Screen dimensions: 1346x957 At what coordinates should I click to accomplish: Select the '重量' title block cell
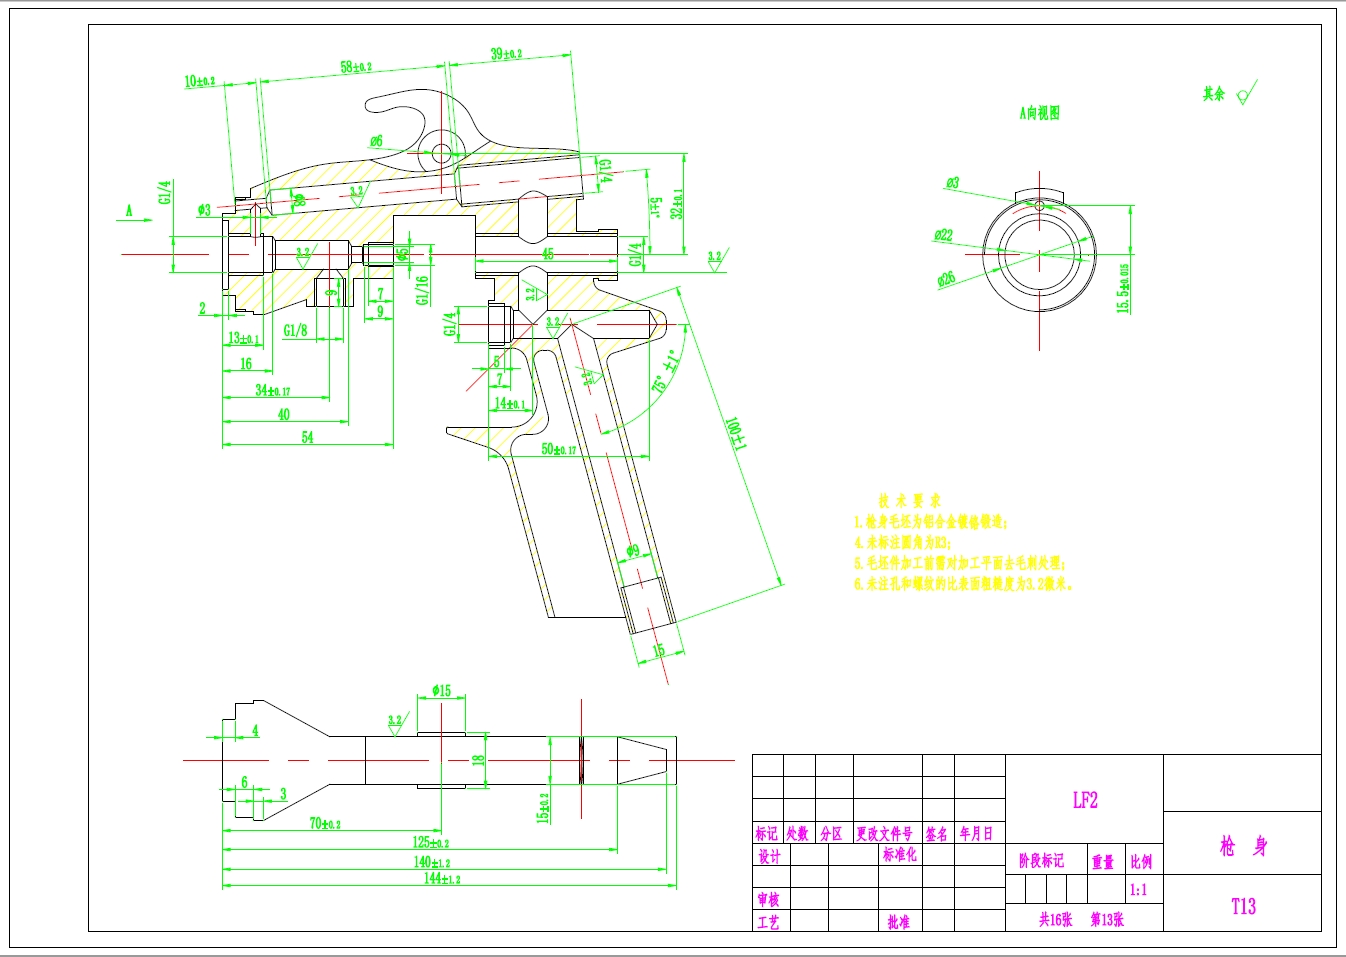point(1103,862)
